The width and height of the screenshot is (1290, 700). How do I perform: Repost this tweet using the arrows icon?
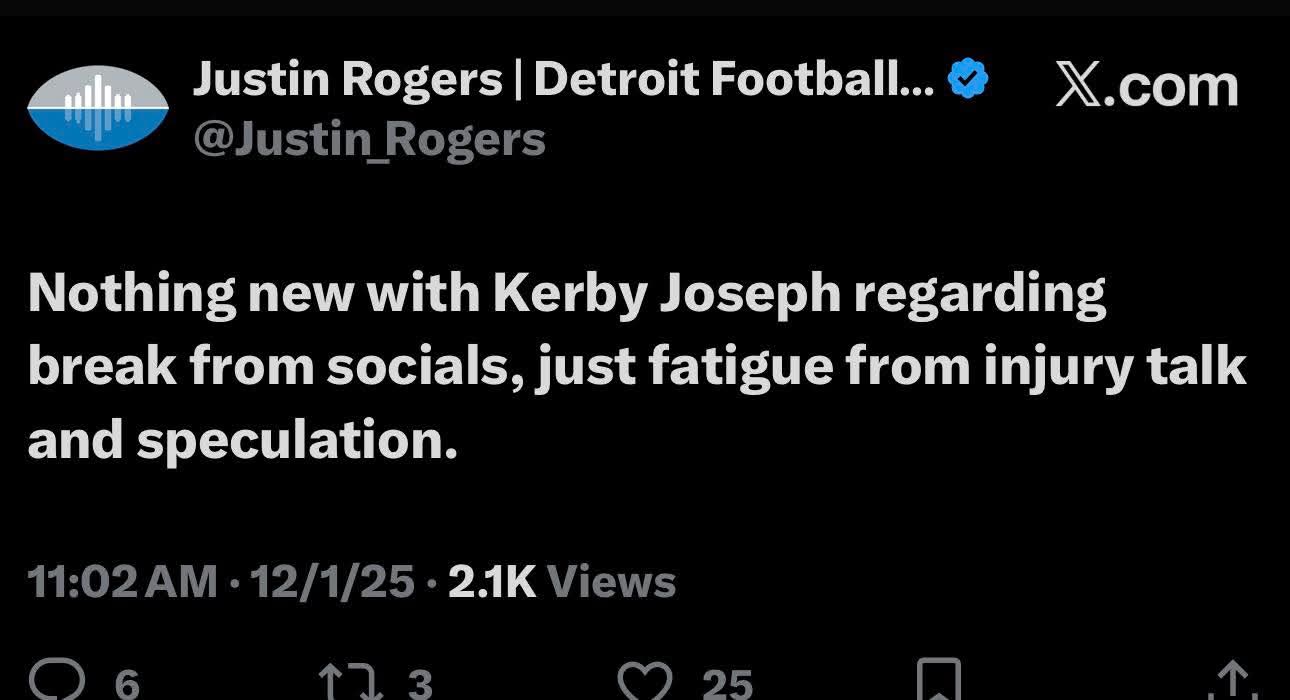click(342, 681)
